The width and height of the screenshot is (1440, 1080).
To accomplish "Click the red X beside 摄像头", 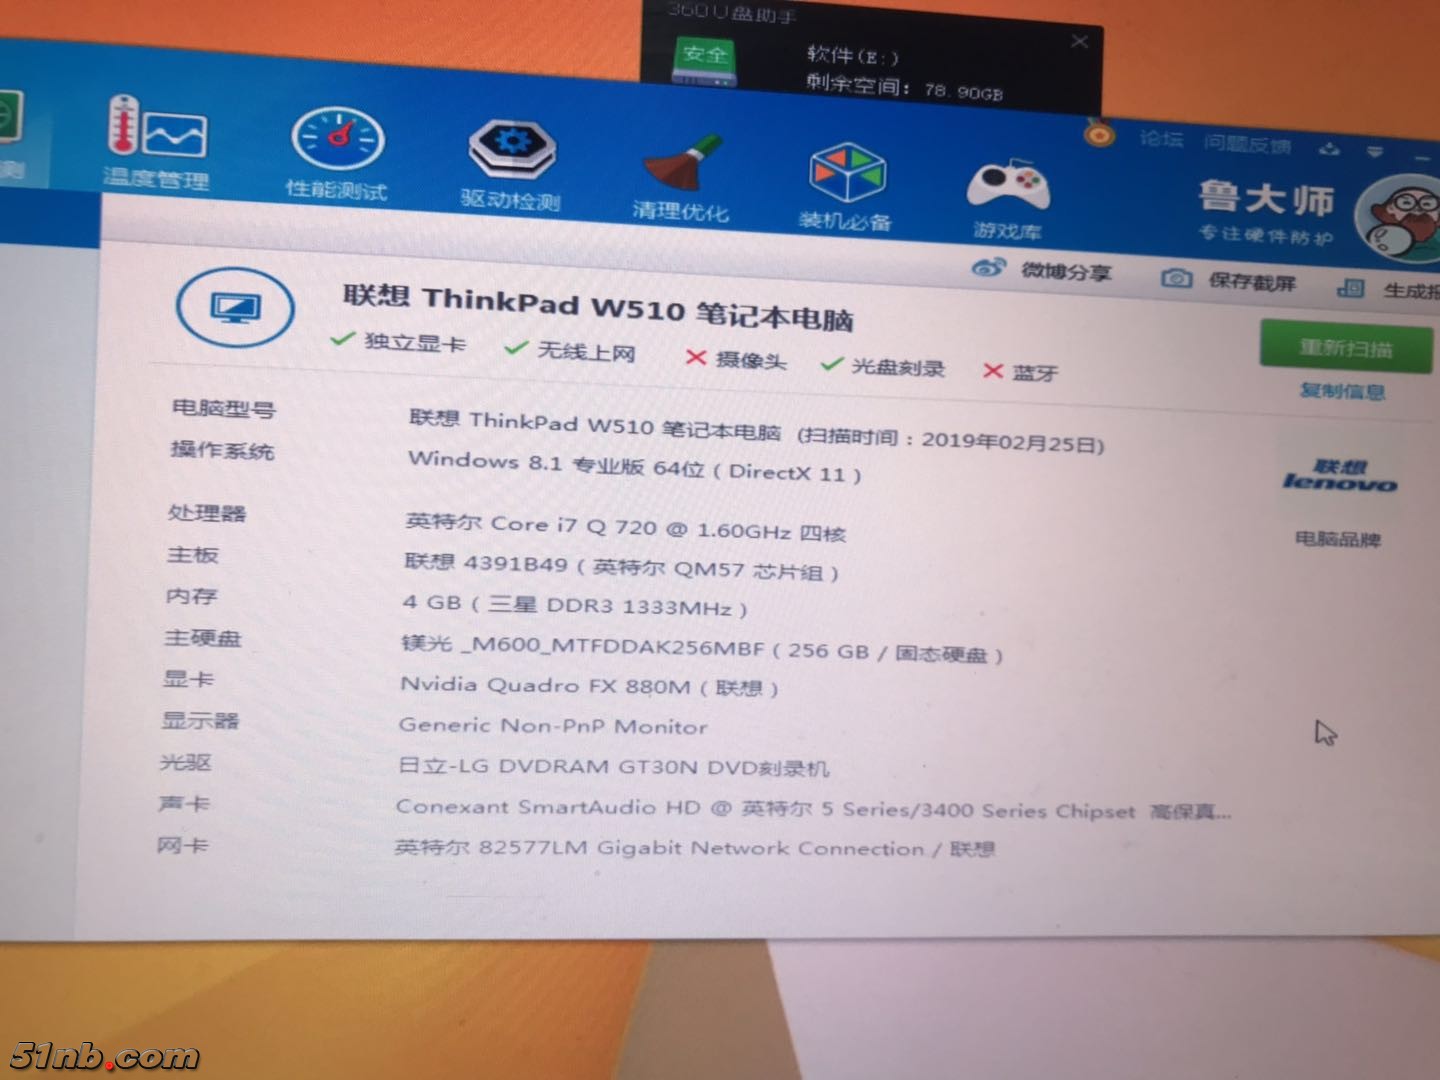I will pyautogui.click(x=697, y=358).
